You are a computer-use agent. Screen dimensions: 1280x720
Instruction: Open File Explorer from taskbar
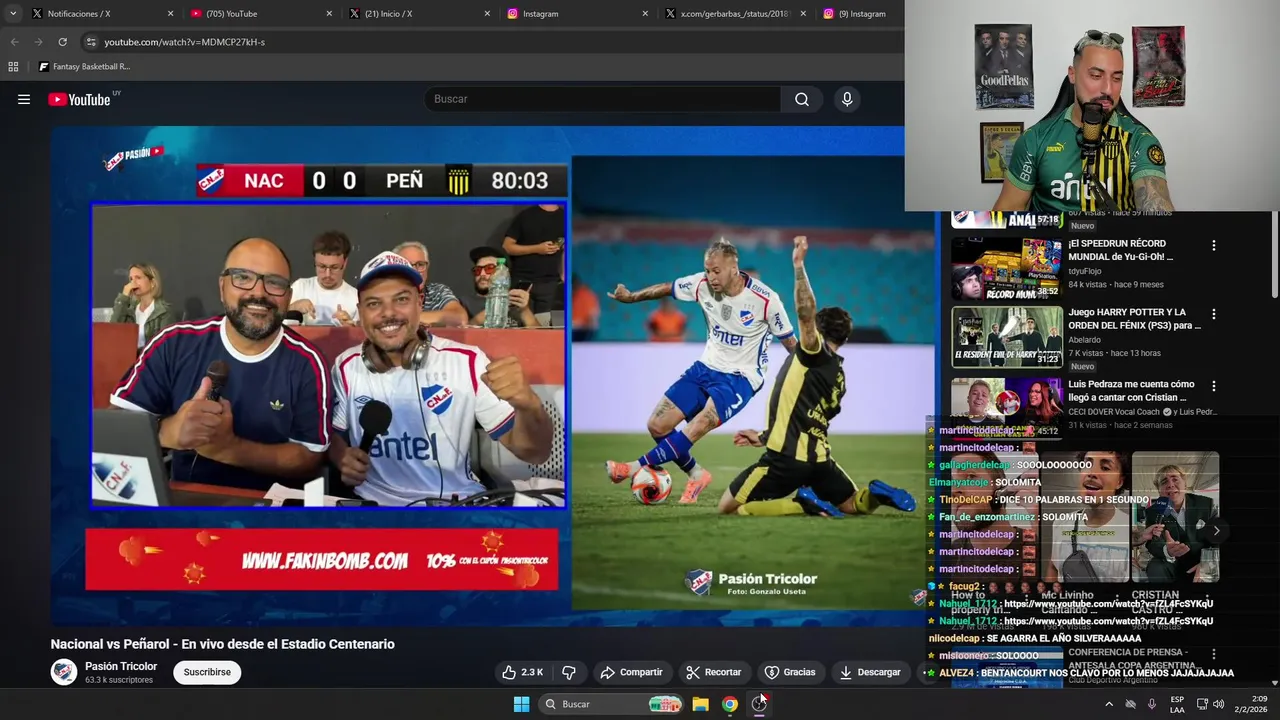click(700, 704)
